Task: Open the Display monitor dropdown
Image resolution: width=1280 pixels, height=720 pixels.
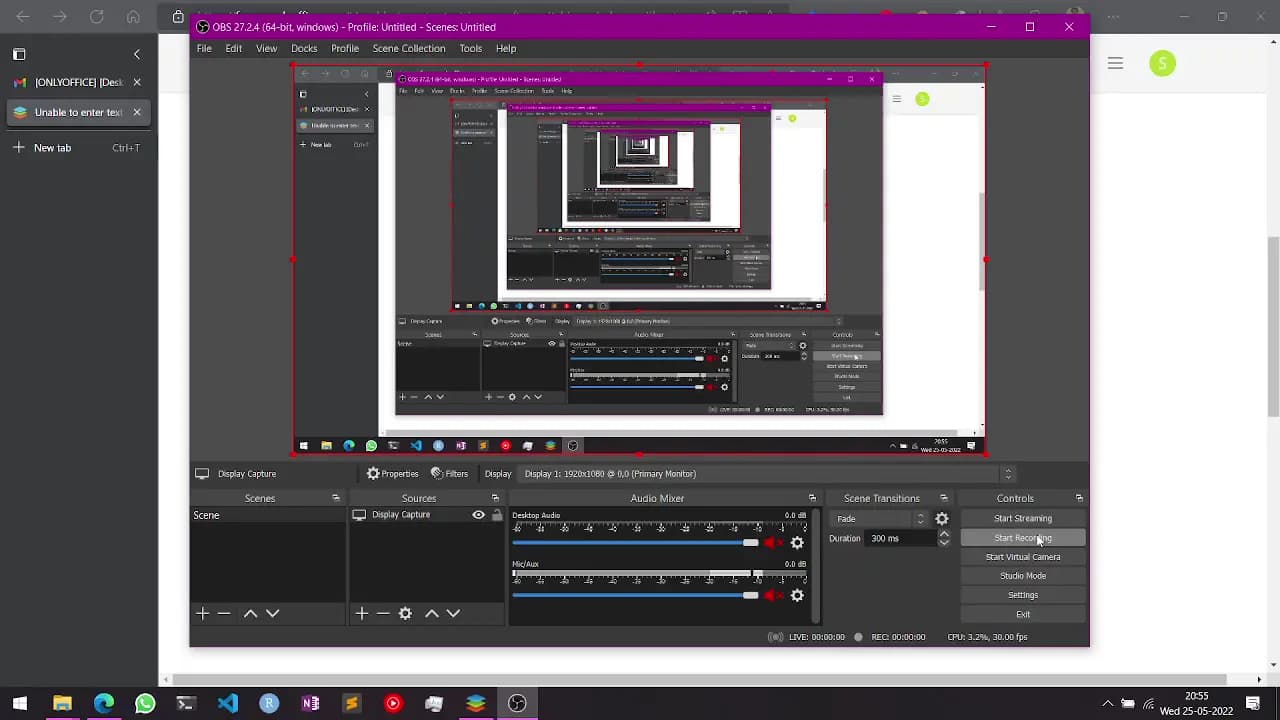Action: (x=768, y=474)
